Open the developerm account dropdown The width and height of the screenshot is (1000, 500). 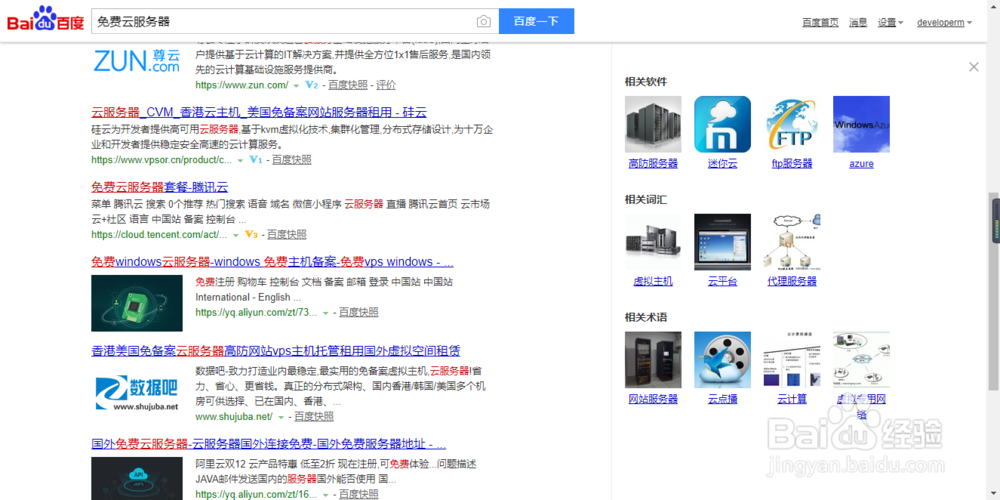945,22
